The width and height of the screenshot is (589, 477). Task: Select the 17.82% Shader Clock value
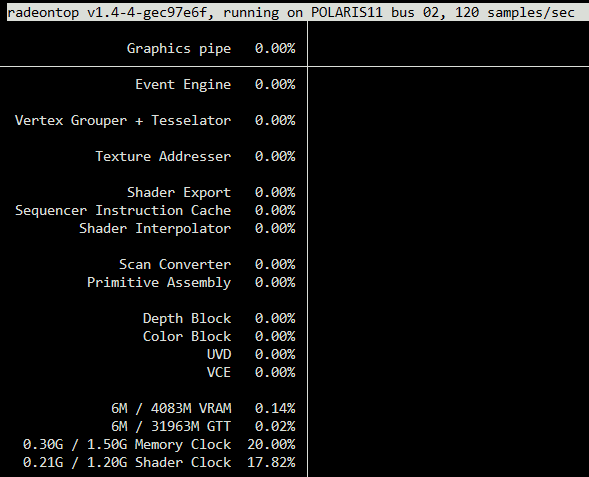[271, 462]
